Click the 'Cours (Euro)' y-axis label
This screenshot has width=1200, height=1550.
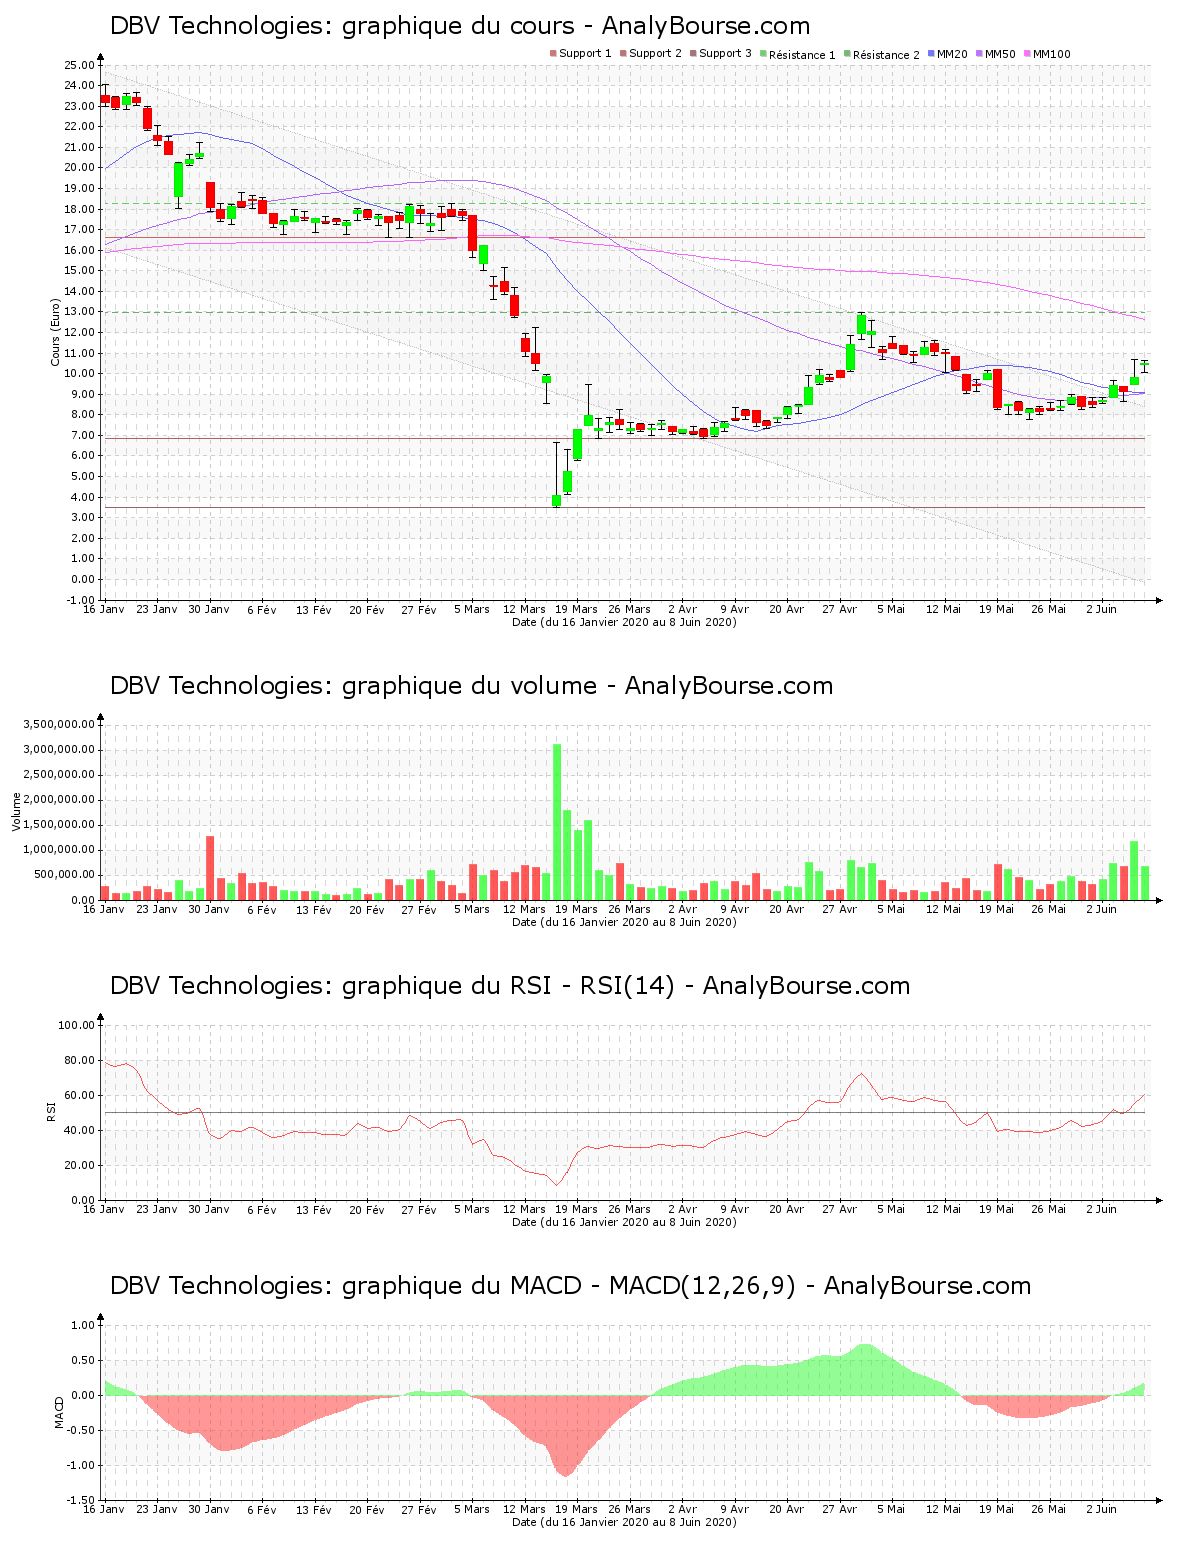pyautogui.click(x=56, y=333)
